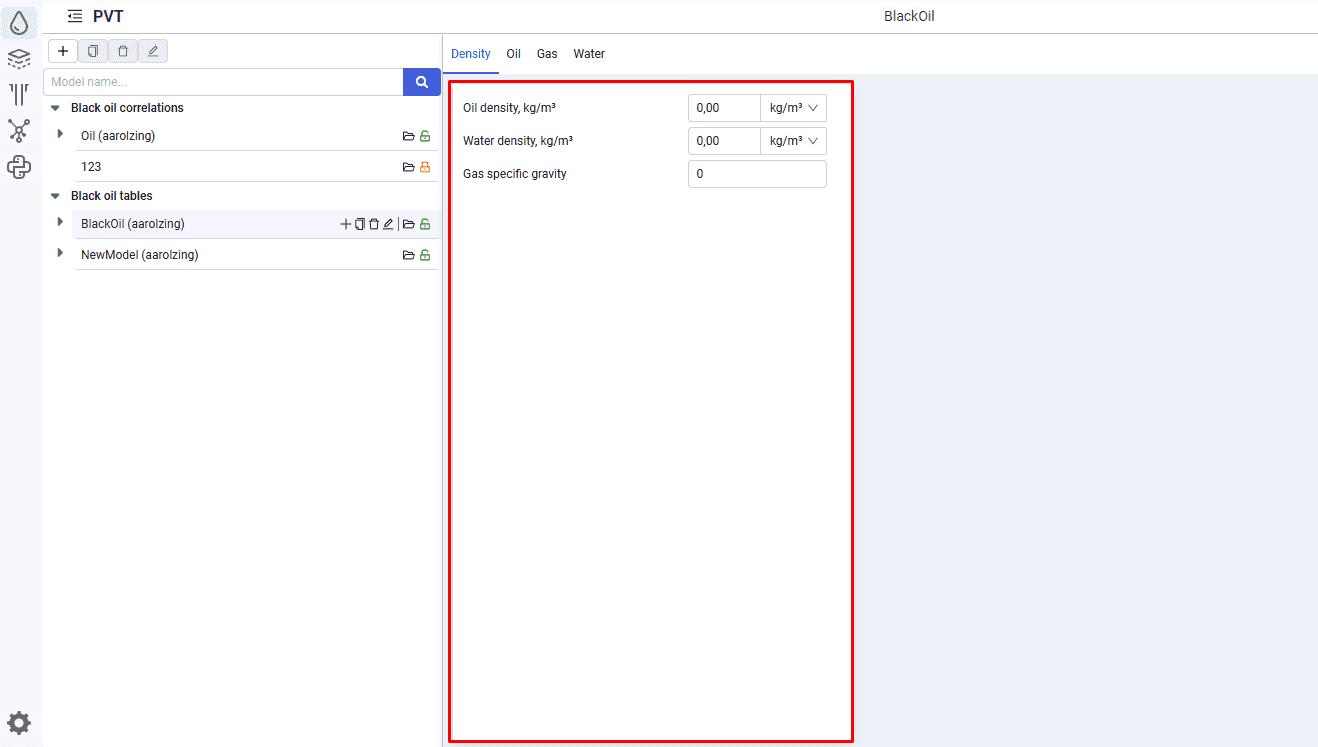
Task: Open water density unit dropdown
Action: [793, 141]
